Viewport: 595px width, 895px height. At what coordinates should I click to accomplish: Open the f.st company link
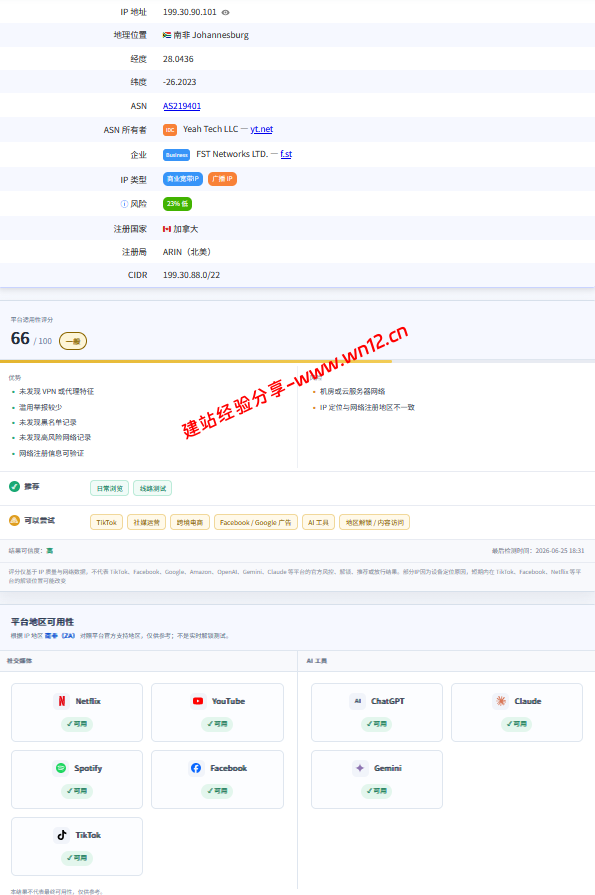(x=286, y=154)
